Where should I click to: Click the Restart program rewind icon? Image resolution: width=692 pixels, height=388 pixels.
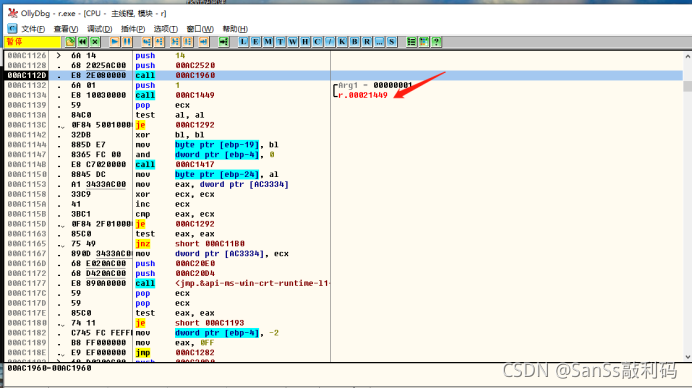click(x=83, y=42)
